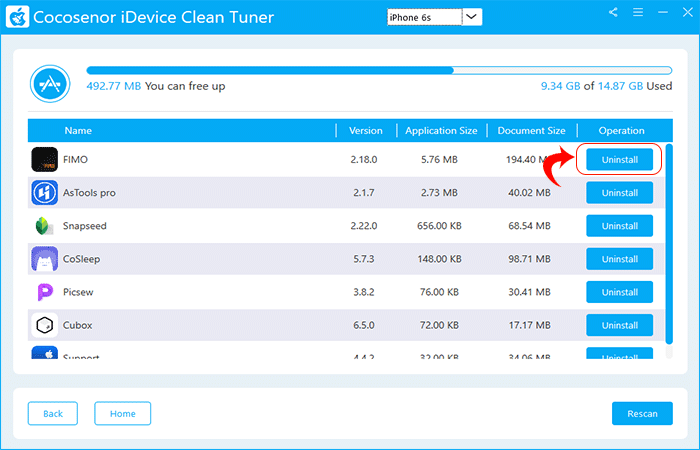Viewport: 700px width, 450px height.
Task: Open the hamburger menu icon
Action: click(638, 12)
